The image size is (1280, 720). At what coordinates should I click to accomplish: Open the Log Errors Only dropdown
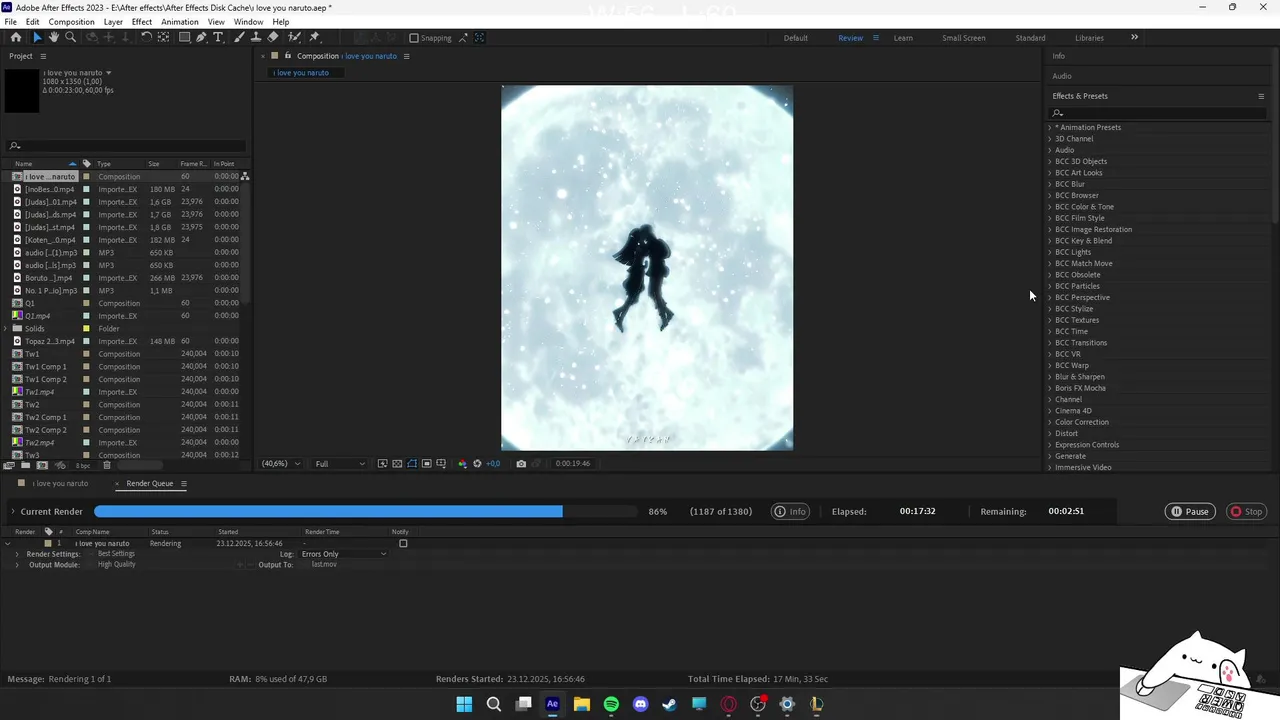tap(343, 554)
